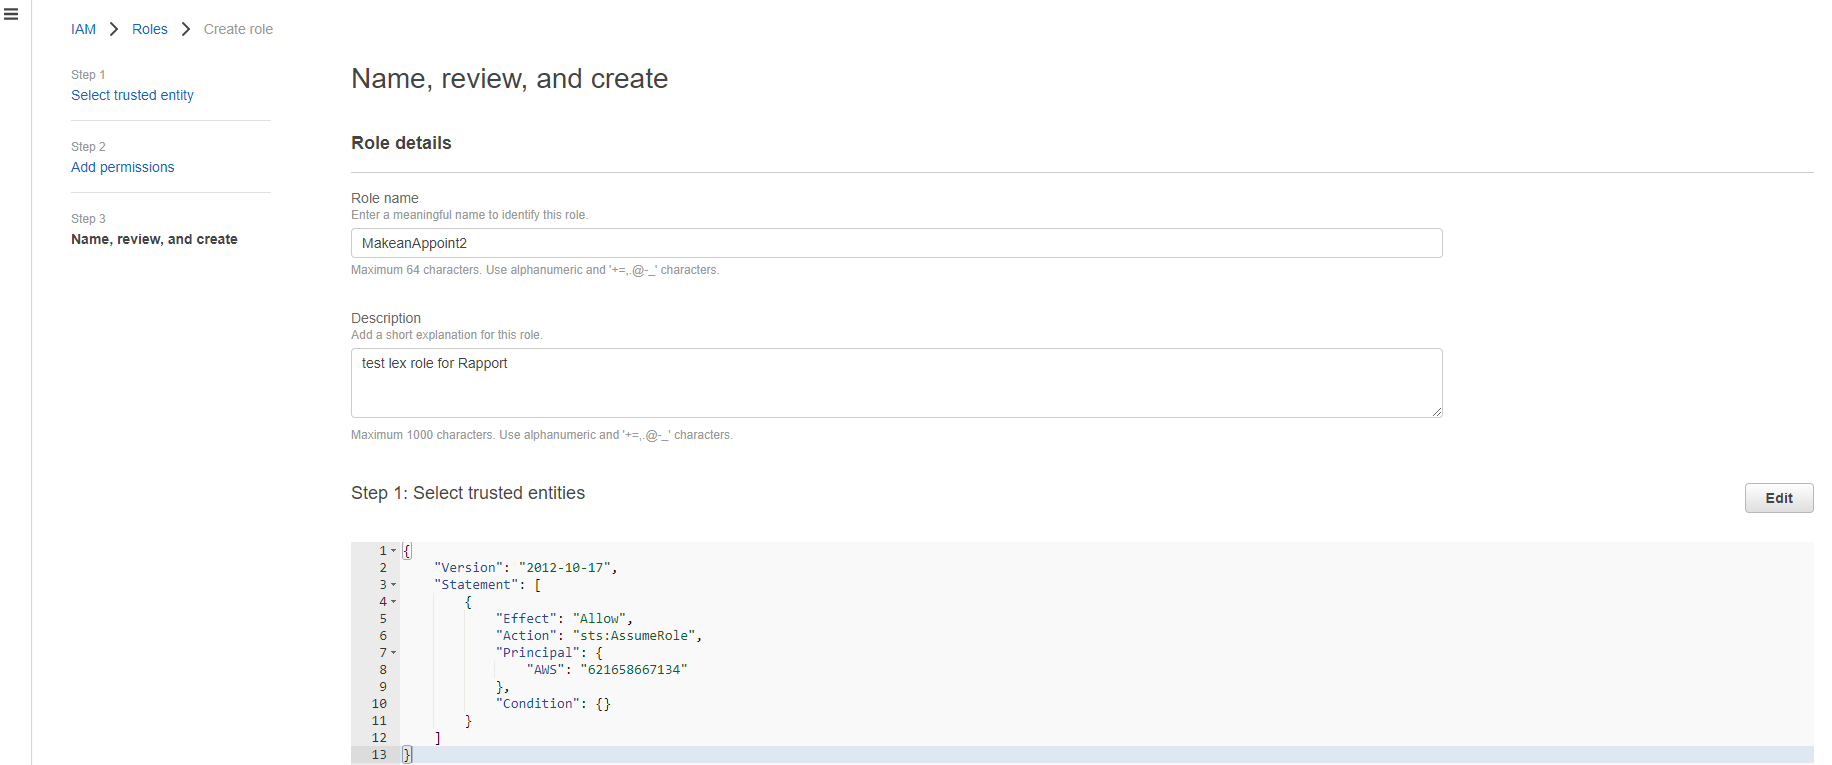Go to the IAM breadcrumb link

click(x=83, y=29)
